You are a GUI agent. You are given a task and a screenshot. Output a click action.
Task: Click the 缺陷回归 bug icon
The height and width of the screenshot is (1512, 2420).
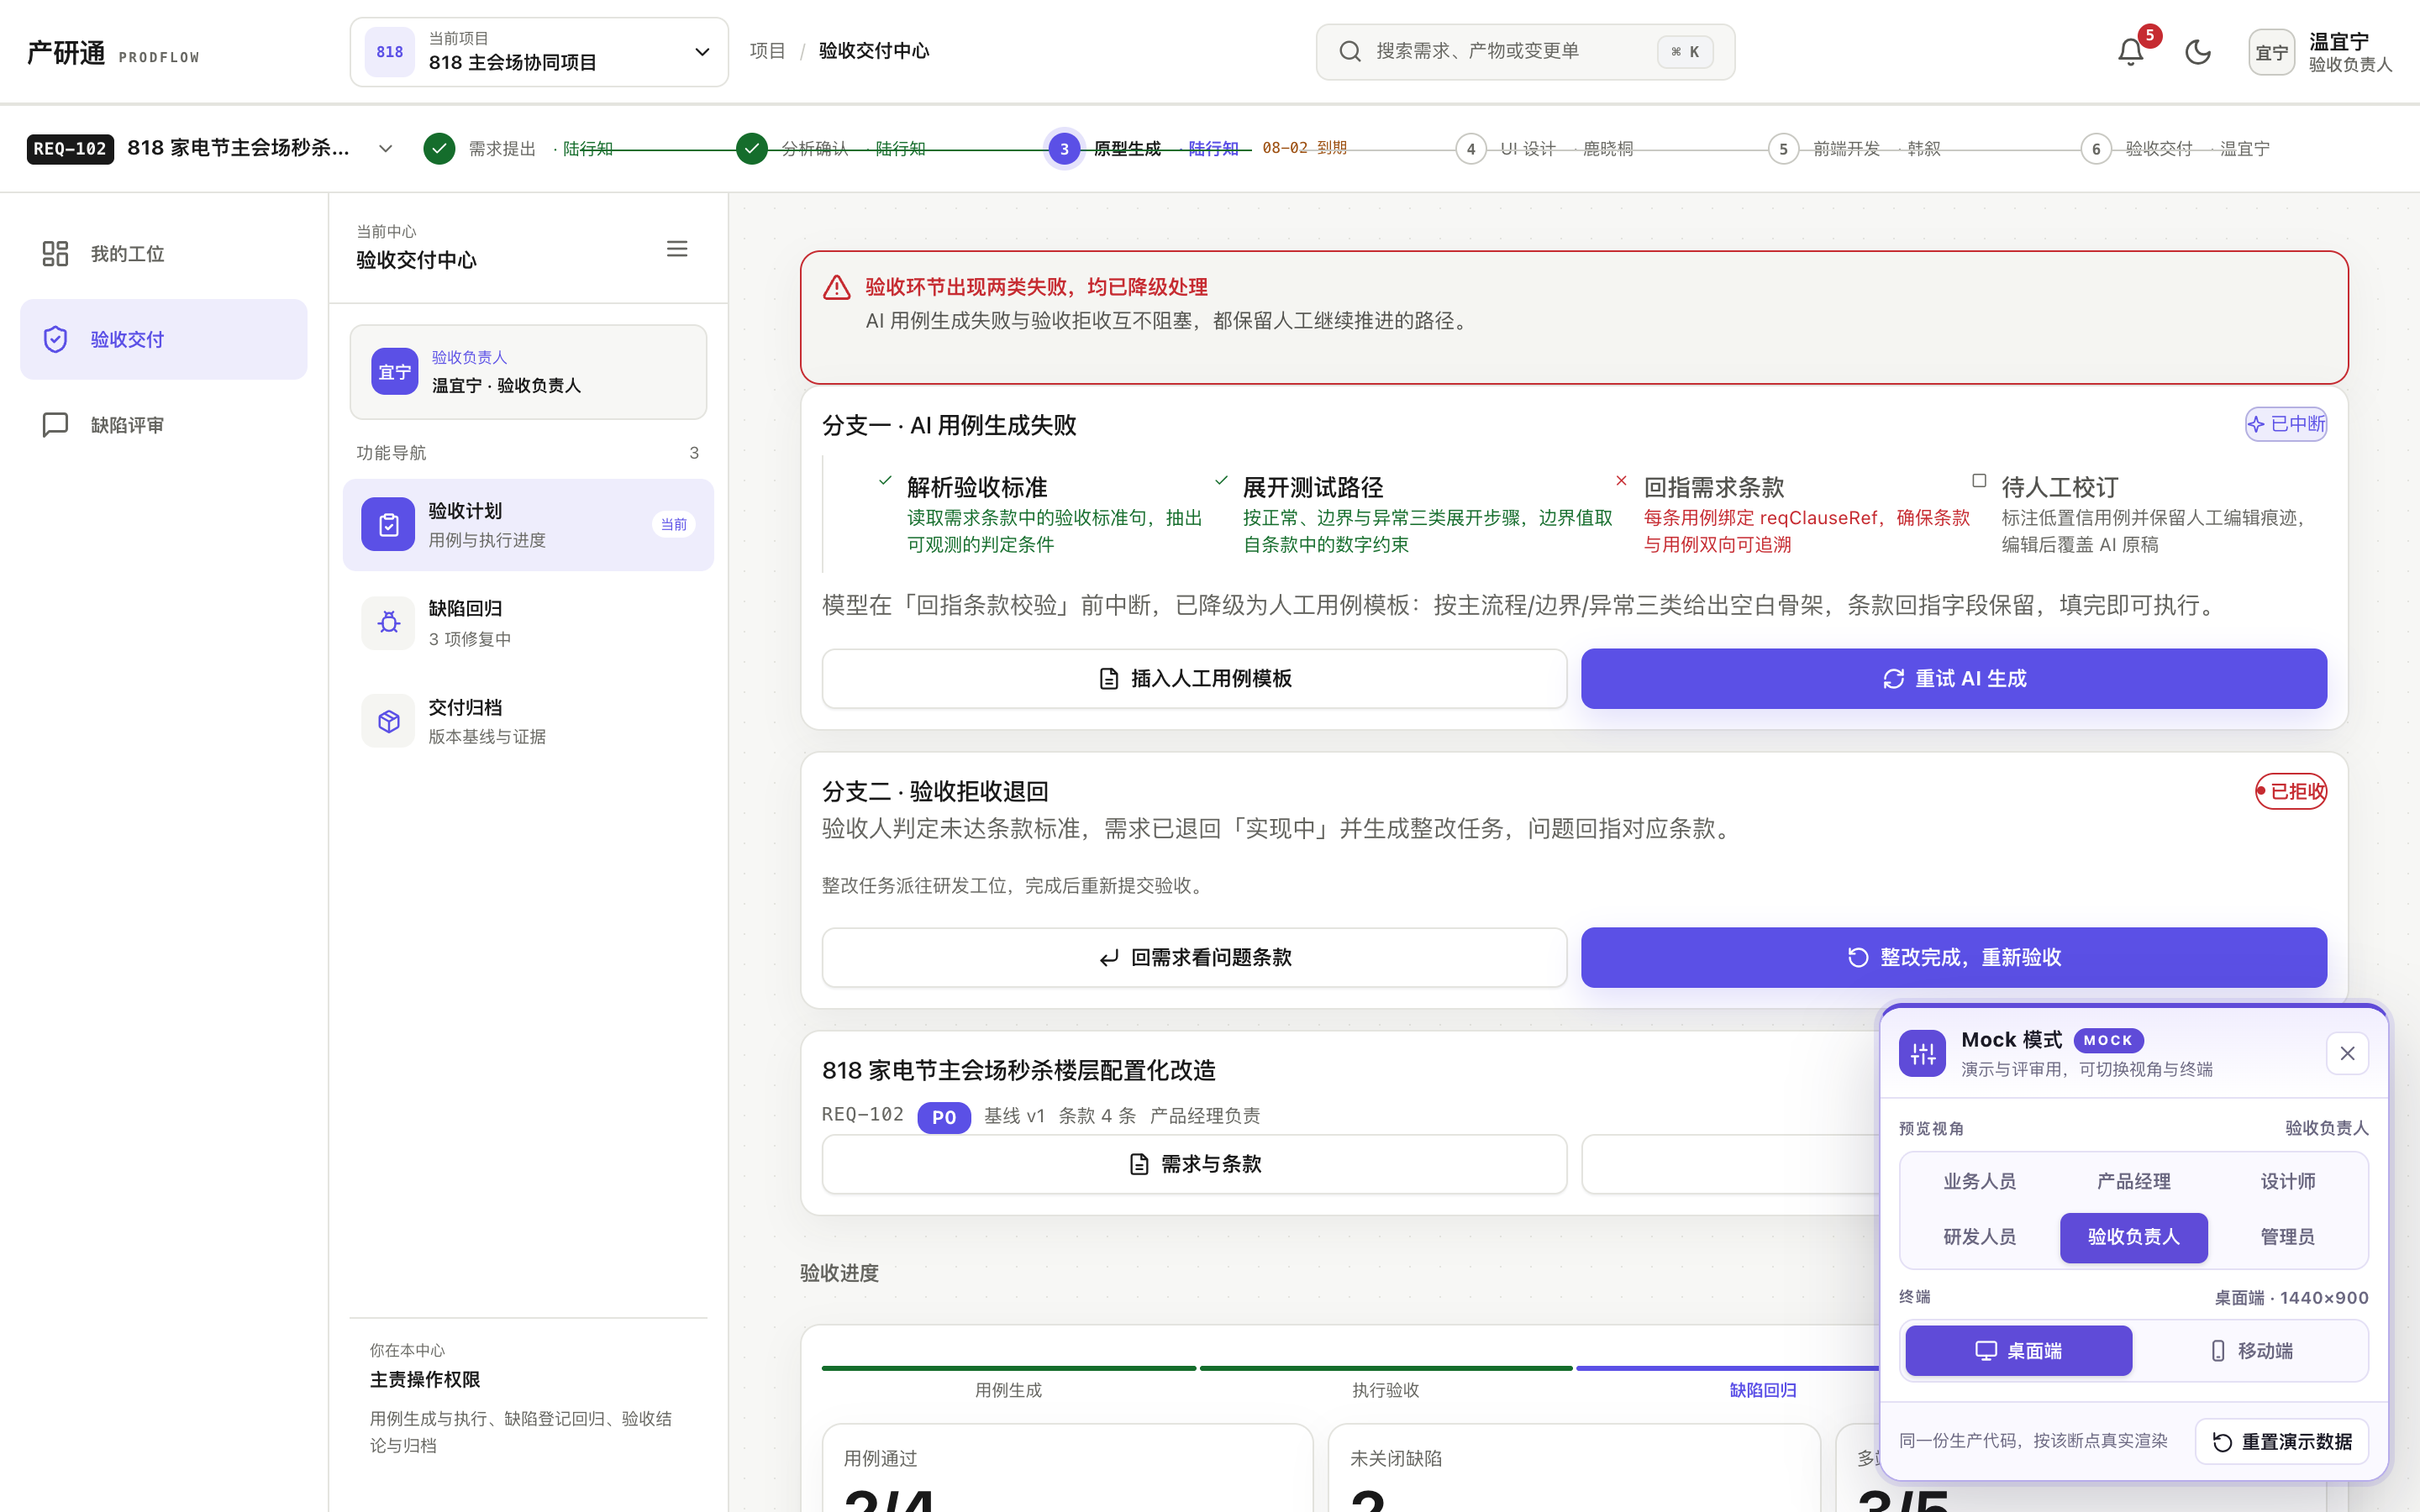(388, 623)
